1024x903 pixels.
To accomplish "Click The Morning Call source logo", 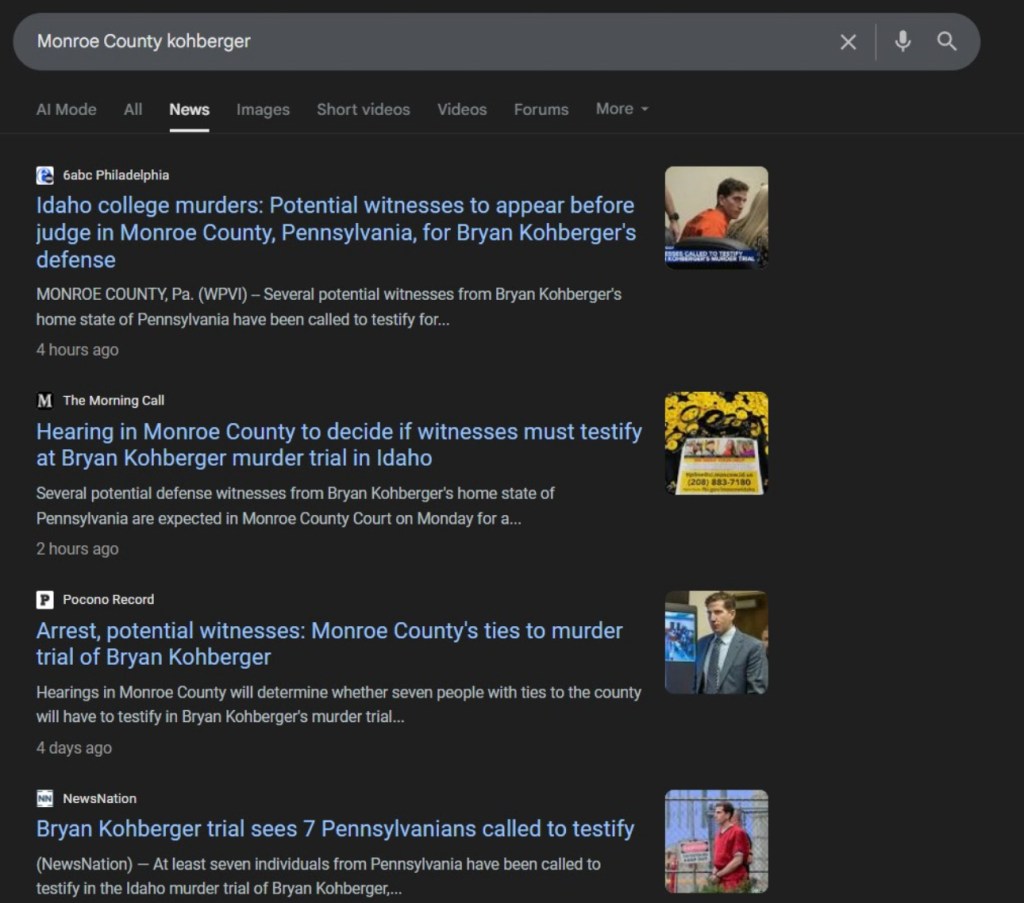I will click(45, 400).
